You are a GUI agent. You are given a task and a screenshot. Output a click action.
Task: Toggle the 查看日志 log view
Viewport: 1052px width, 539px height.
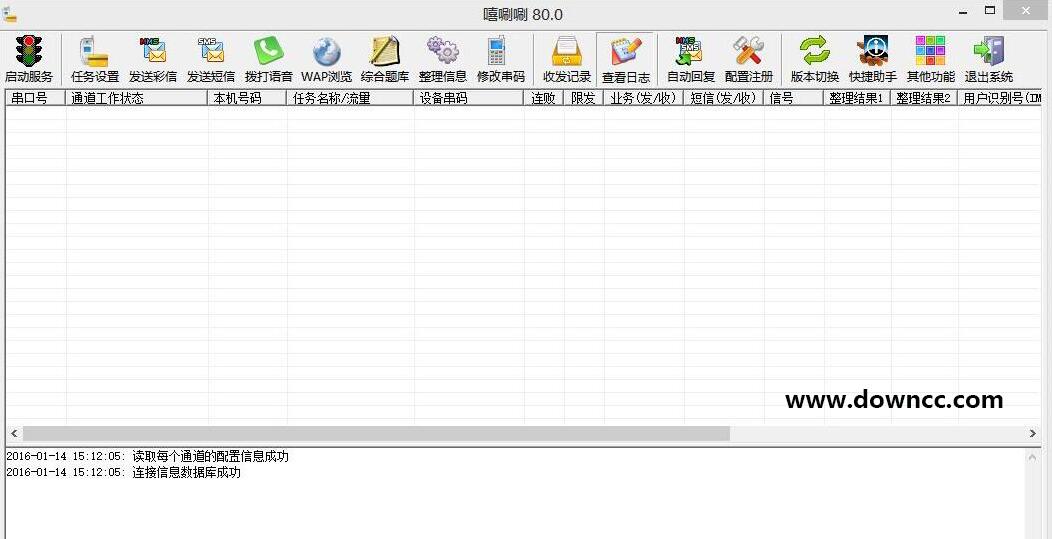tap(626, 58)
